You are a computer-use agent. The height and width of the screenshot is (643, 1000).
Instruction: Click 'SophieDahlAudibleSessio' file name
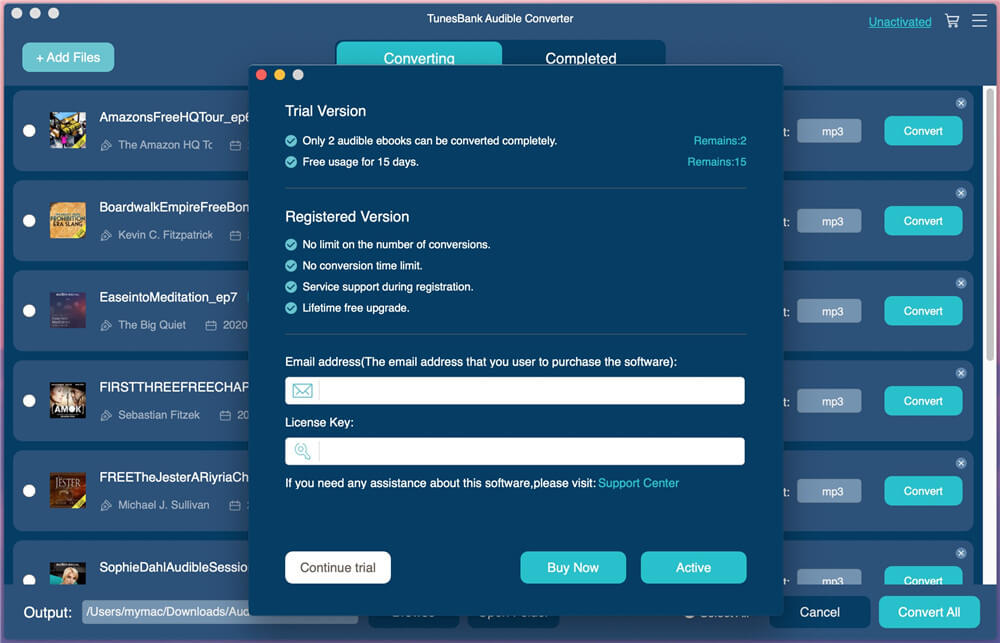click(x=173, y=566)
